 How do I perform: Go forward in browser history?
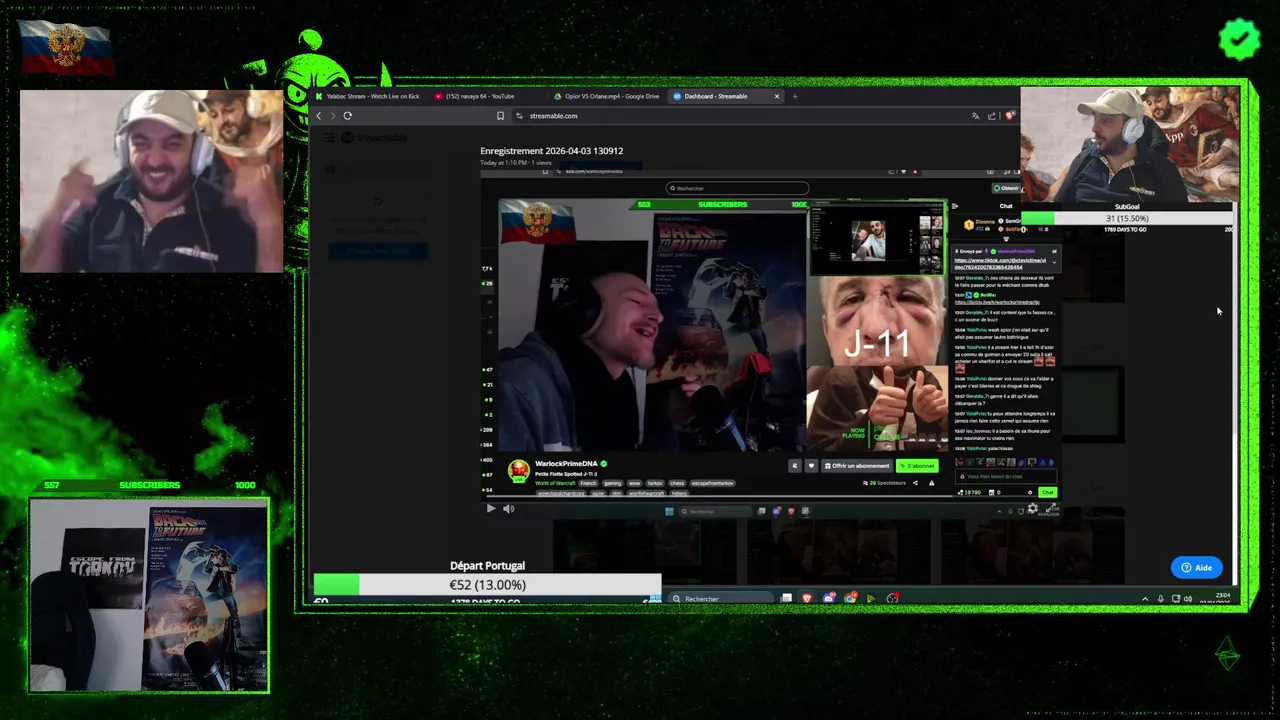click(332, 116)
